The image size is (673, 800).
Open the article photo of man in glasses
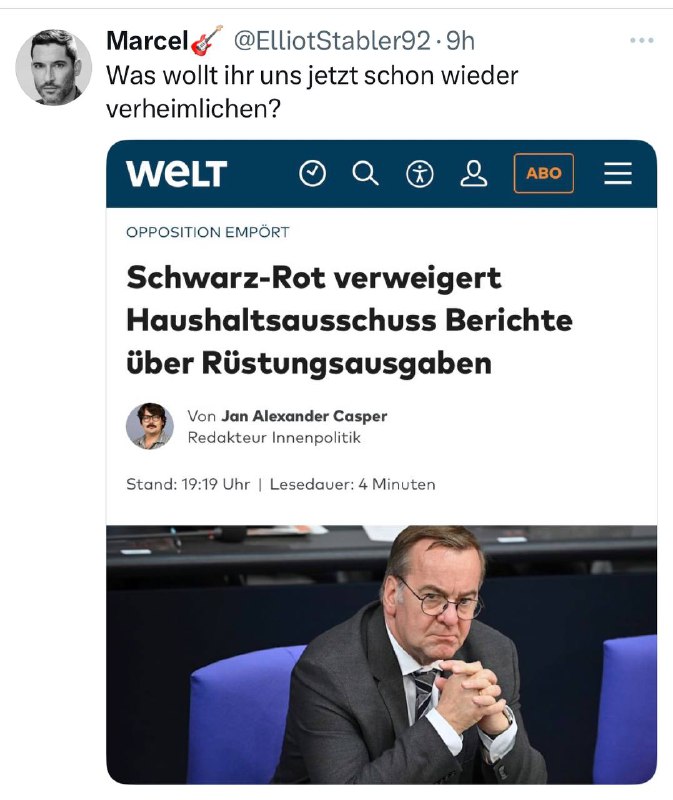coord(382,655)
